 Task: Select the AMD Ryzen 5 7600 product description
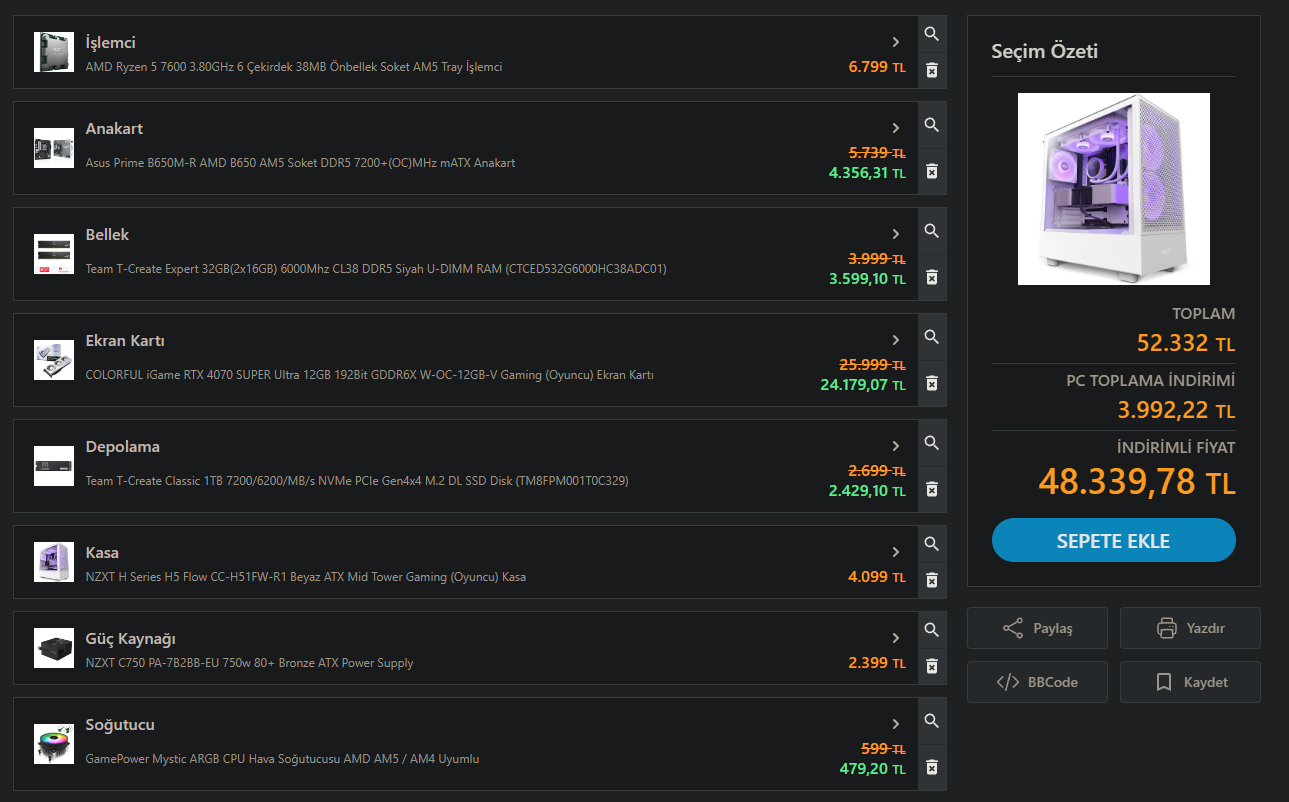294,67
